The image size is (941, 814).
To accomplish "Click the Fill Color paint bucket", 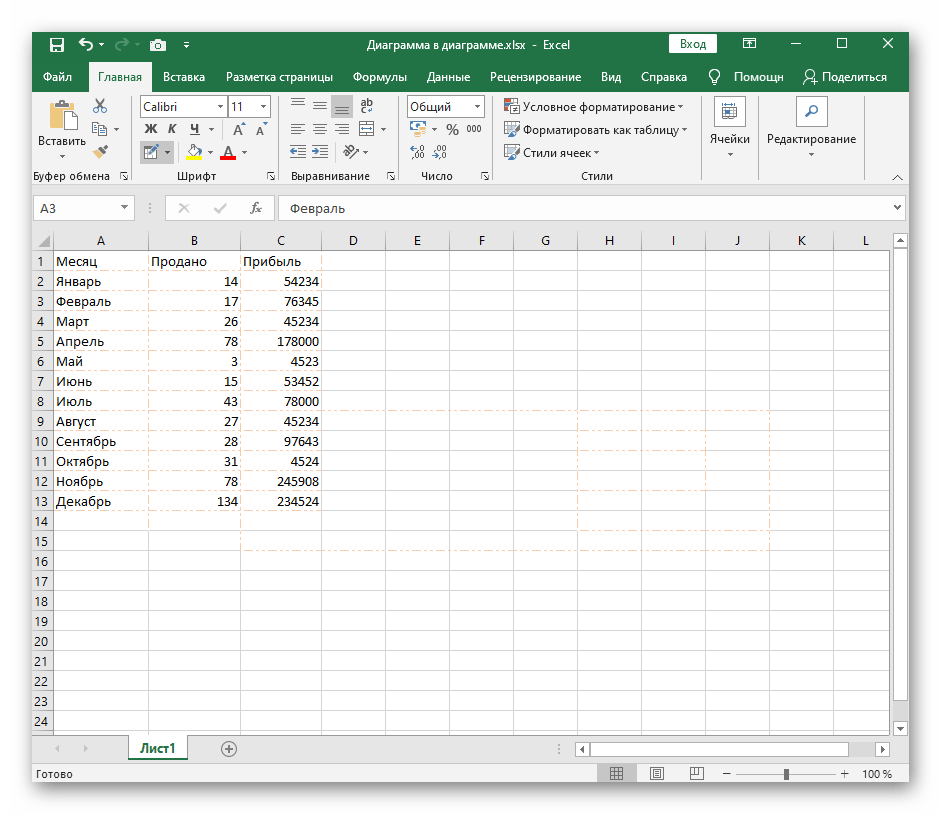I will (194, 152).
